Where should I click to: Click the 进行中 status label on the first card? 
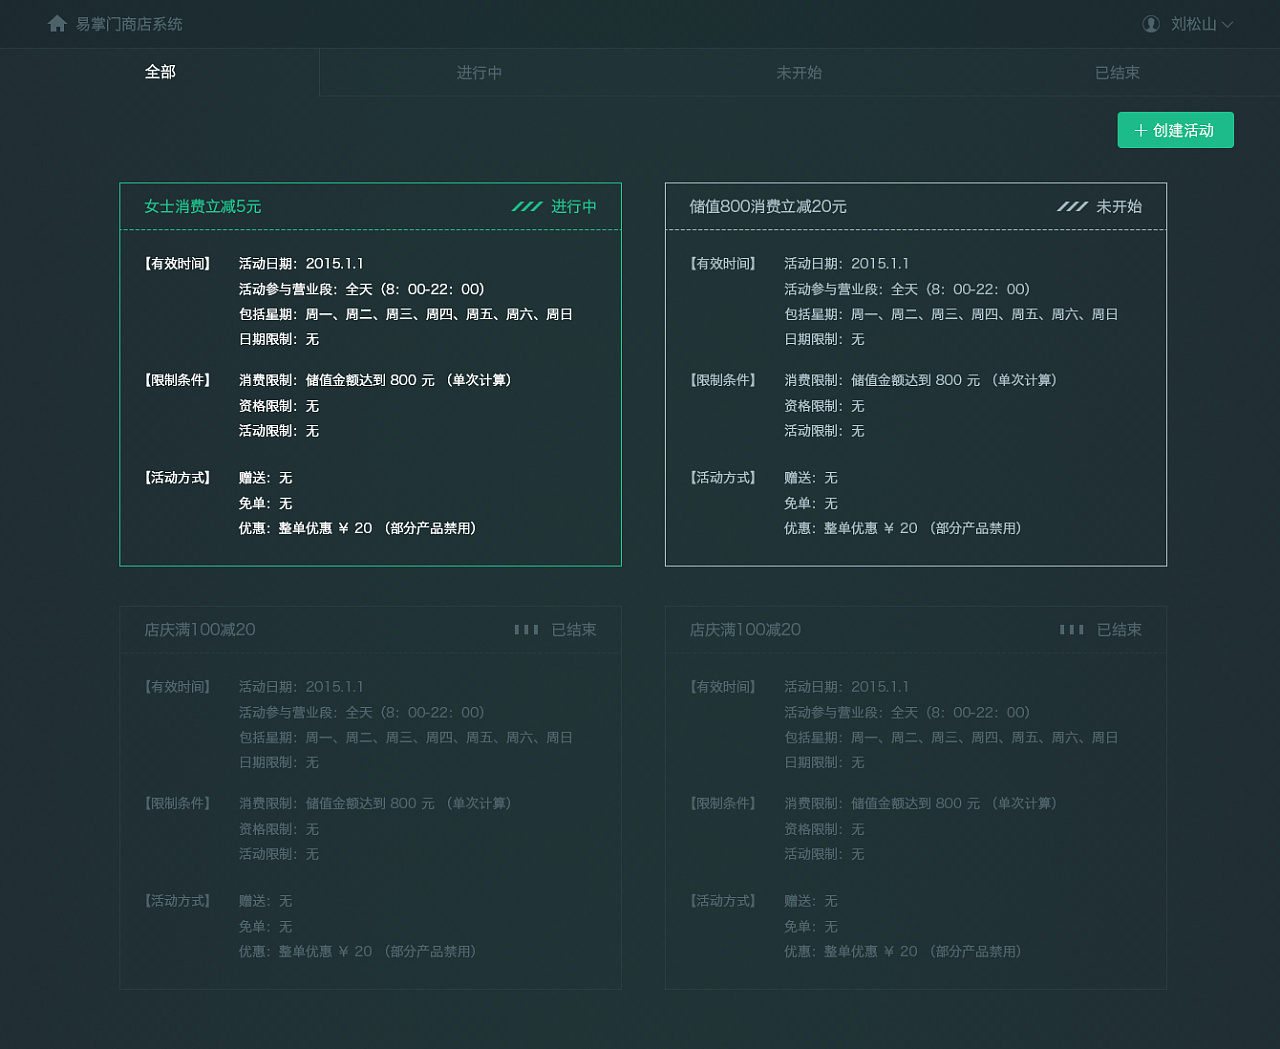[574, 206]
